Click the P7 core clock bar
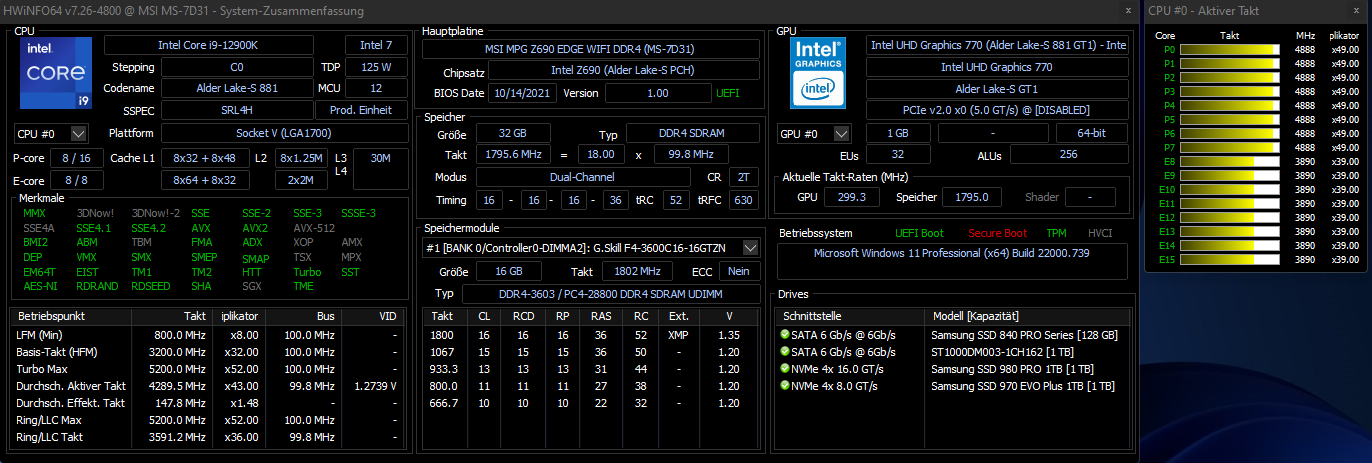 pos(1231,147)
